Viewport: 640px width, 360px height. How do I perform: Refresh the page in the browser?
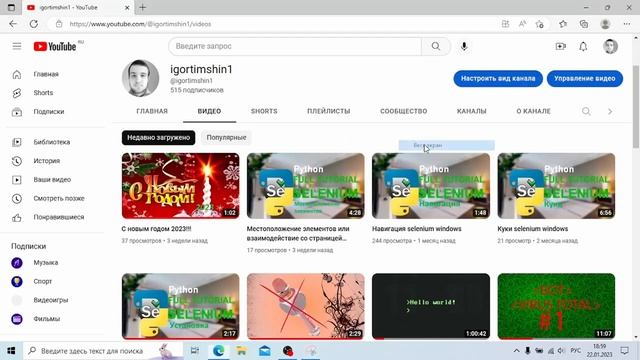point(34,24)
